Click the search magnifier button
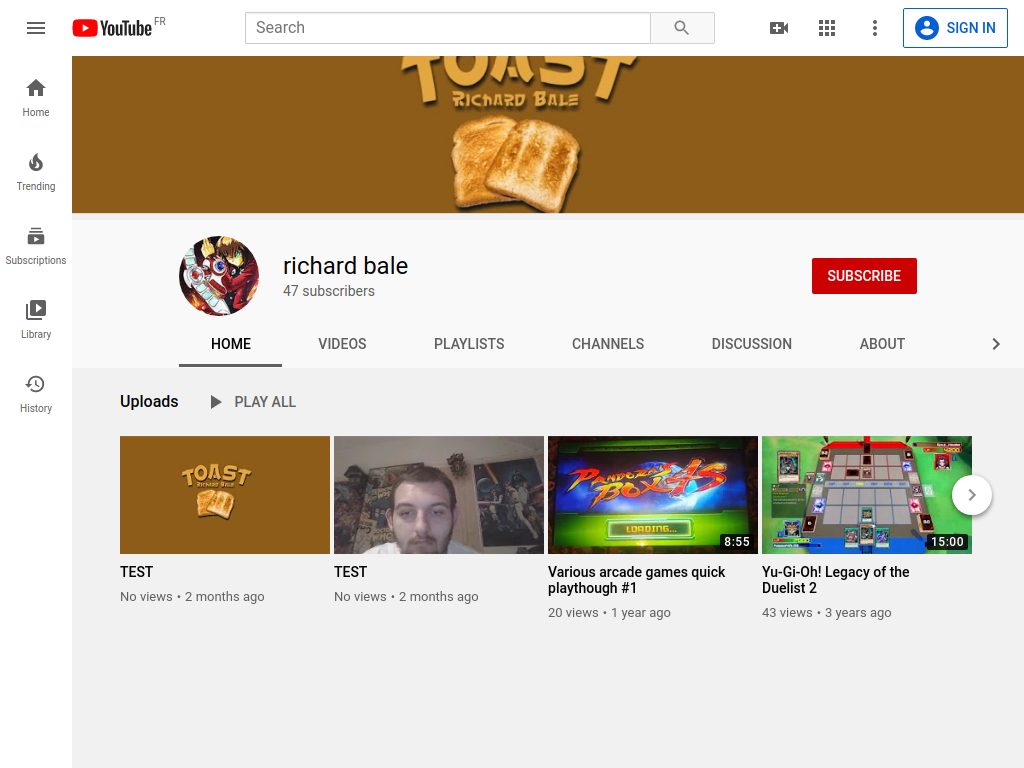Screen dimensions: 1024x768 click(682, 28)
